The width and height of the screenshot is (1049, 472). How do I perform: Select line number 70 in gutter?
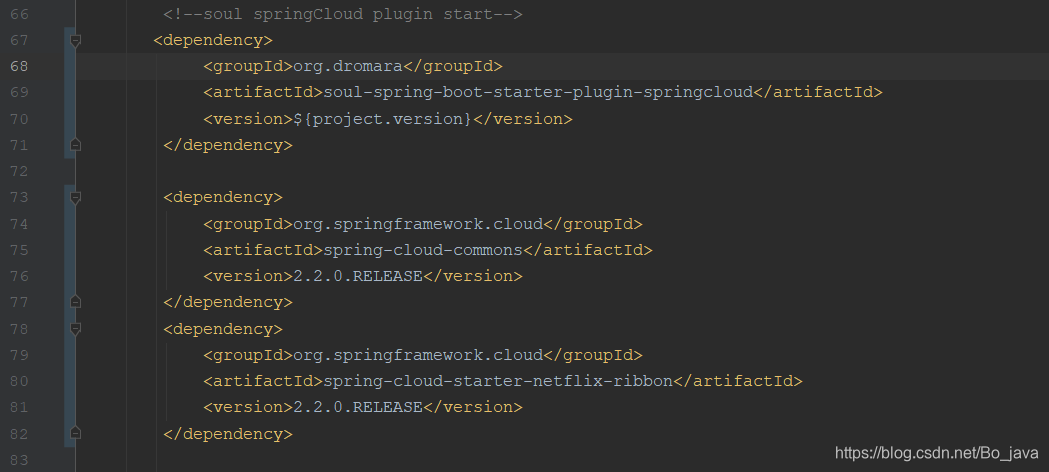[x=19, y=119]
